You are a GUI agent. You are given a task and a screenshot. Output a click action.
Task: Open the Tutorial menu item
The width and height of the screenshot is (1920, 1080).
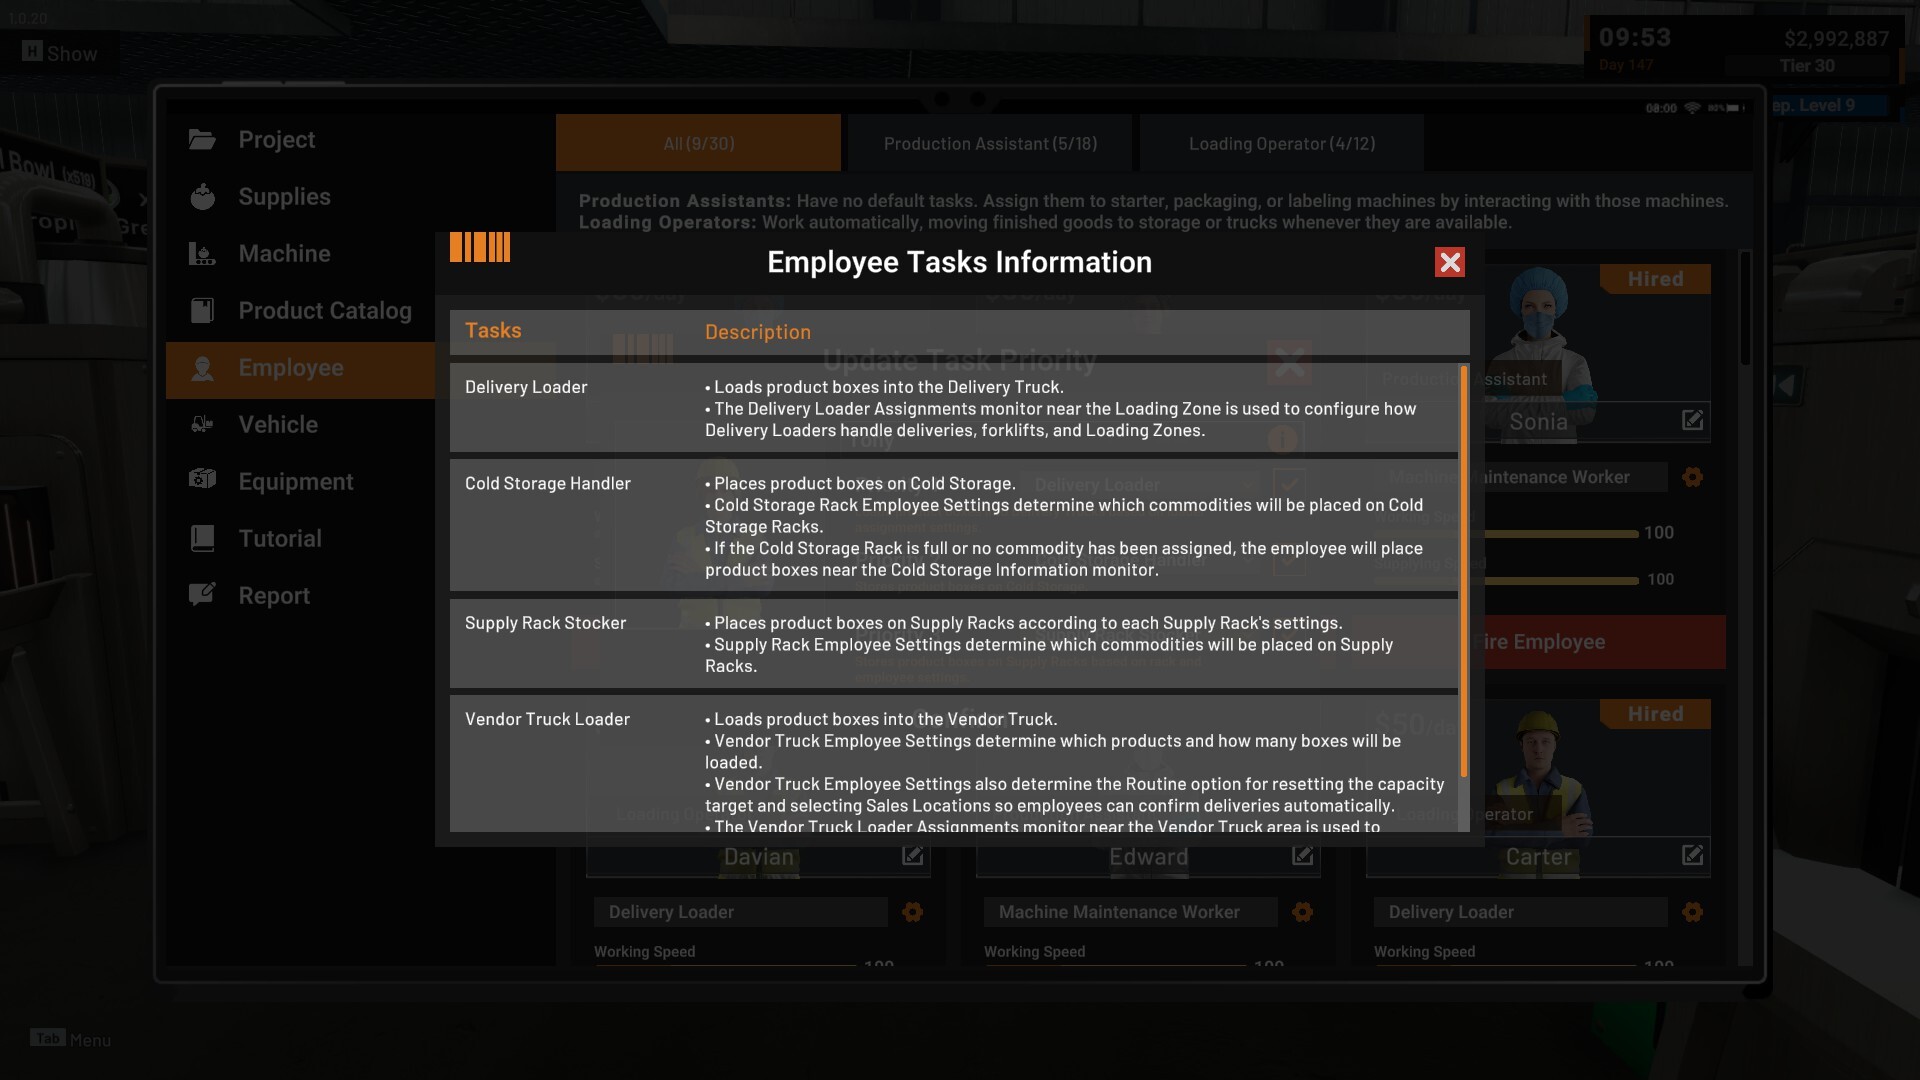click(280, 539)
